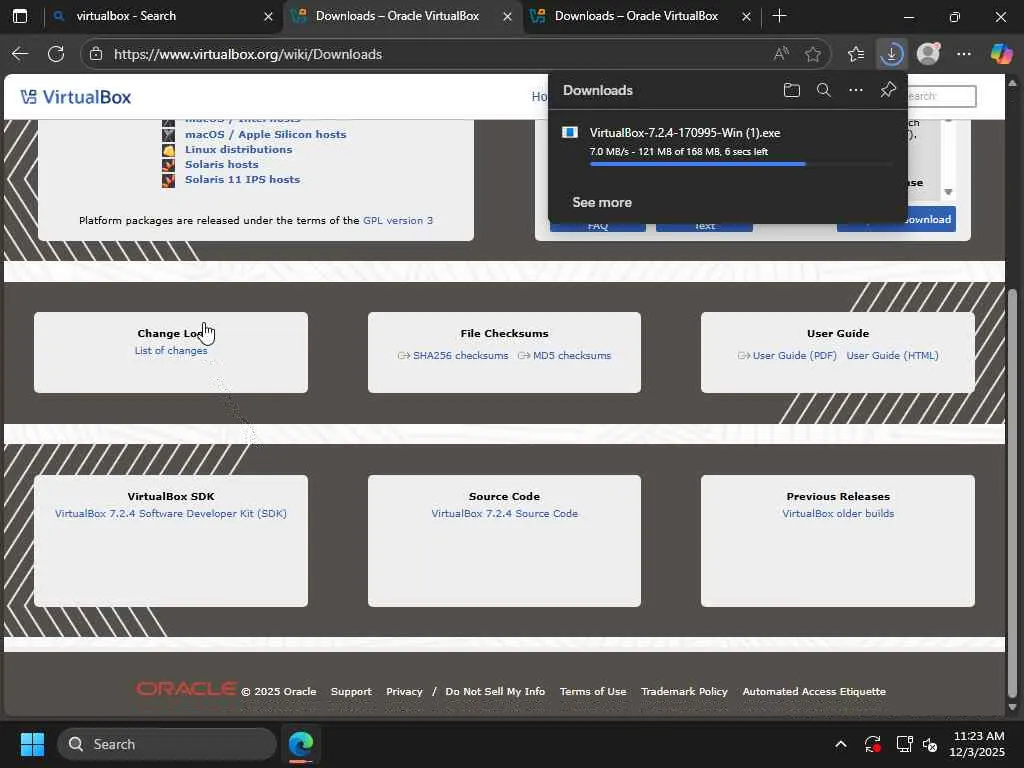Open Linux distributions link
1024x768 pixels.
tap(238, 150)
